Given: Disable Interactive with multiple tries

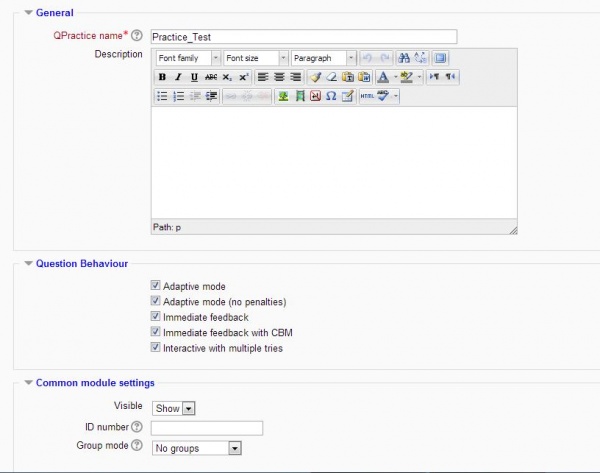Looking at the screenshot, I should click(155, 348).
